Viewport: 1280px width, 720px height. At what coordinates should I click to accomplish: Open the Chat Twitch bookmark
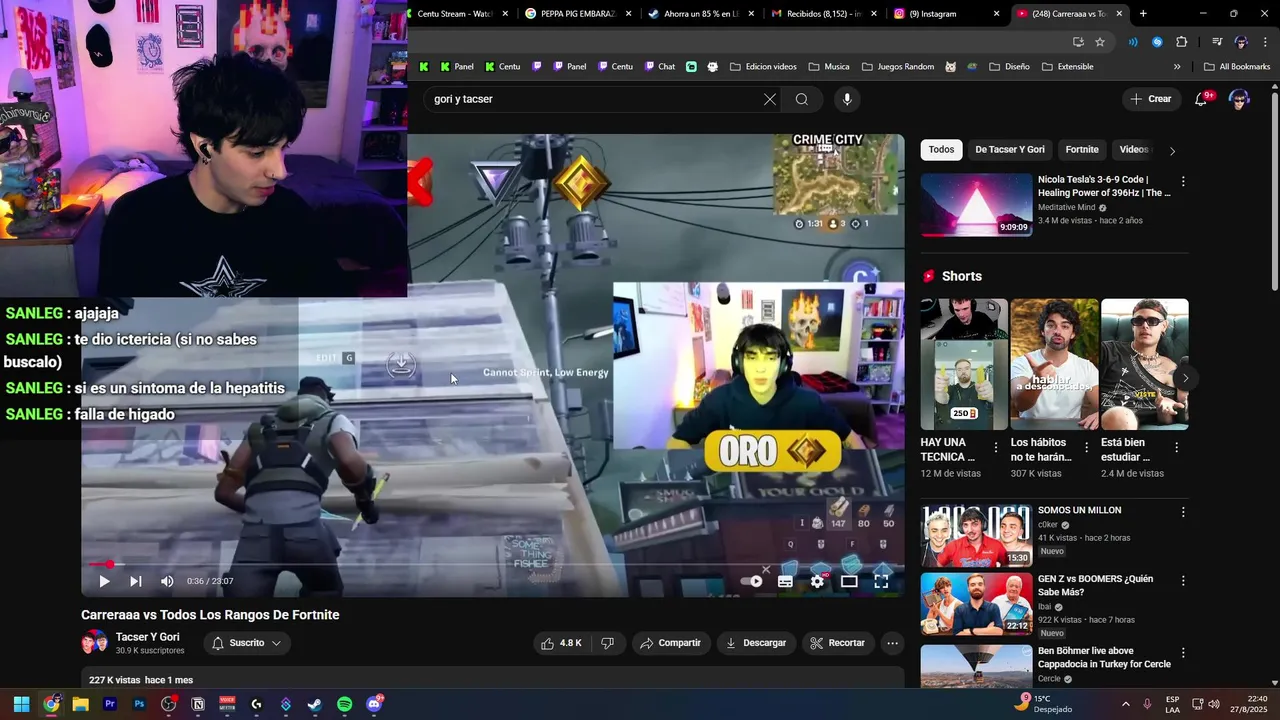[659, 67]
